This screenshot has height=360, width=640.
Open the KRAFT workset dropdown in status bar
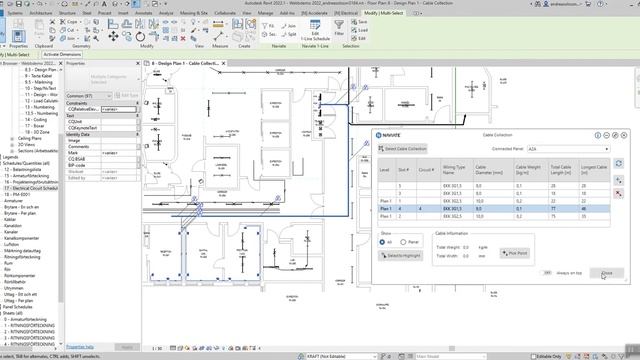341,356
